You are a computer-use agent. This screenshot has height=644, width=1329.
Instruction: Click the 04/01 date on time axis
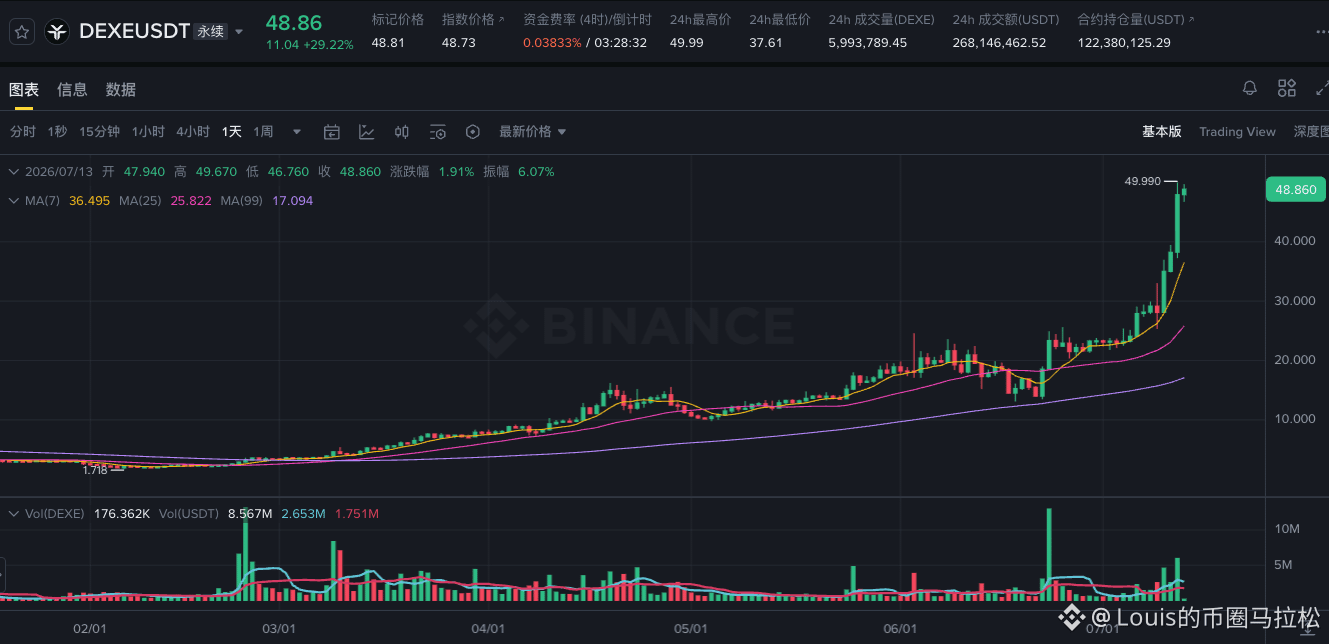point(486,629)
